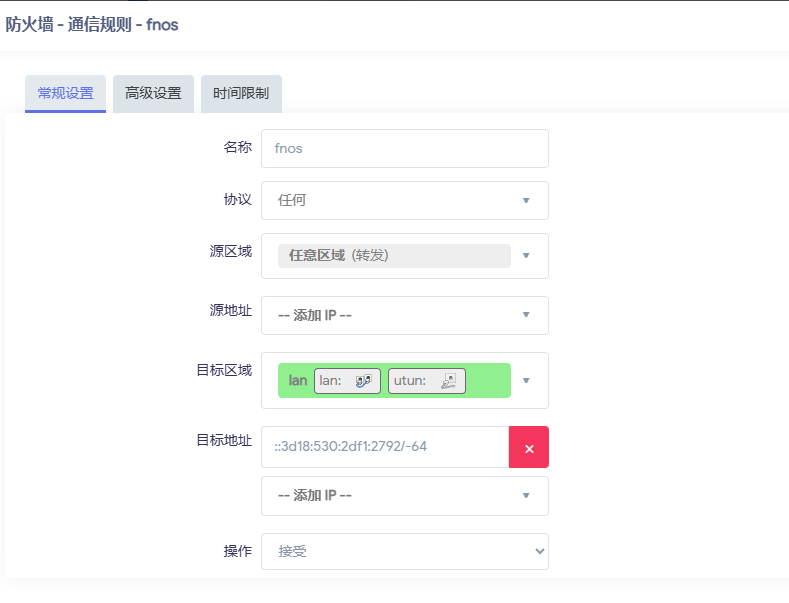
Task: Switch to the 常规设置 tab
Action: point(65,93)
